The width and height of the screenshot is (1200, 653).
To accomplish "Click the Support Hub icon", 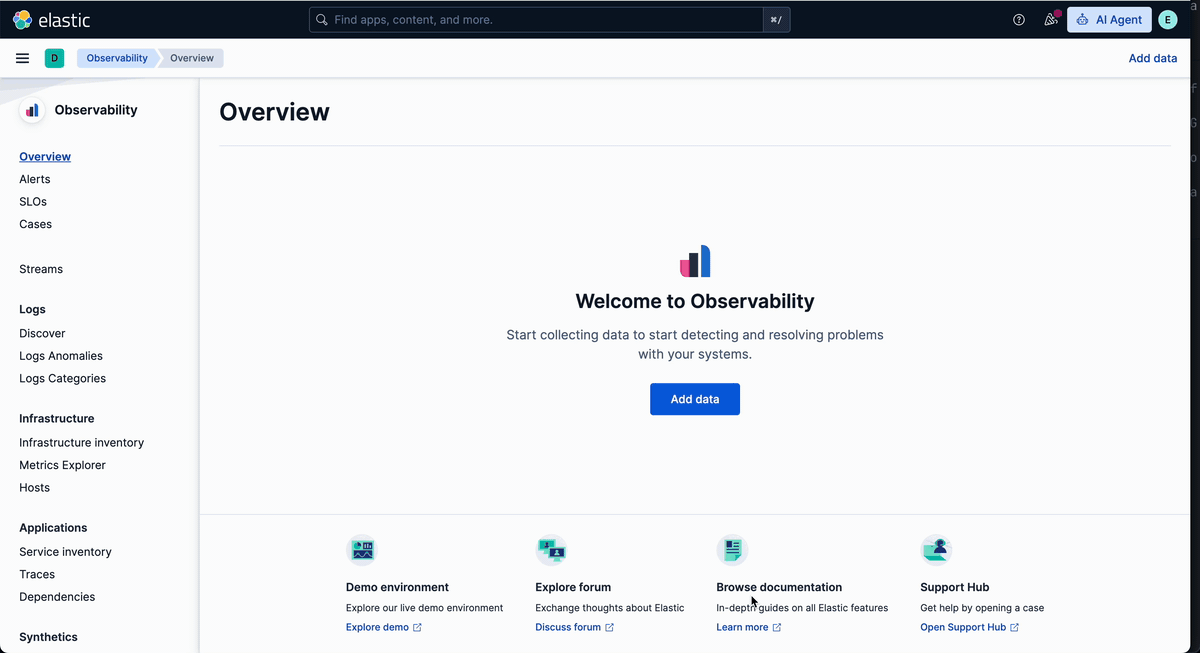I will [x=936, y=550].
